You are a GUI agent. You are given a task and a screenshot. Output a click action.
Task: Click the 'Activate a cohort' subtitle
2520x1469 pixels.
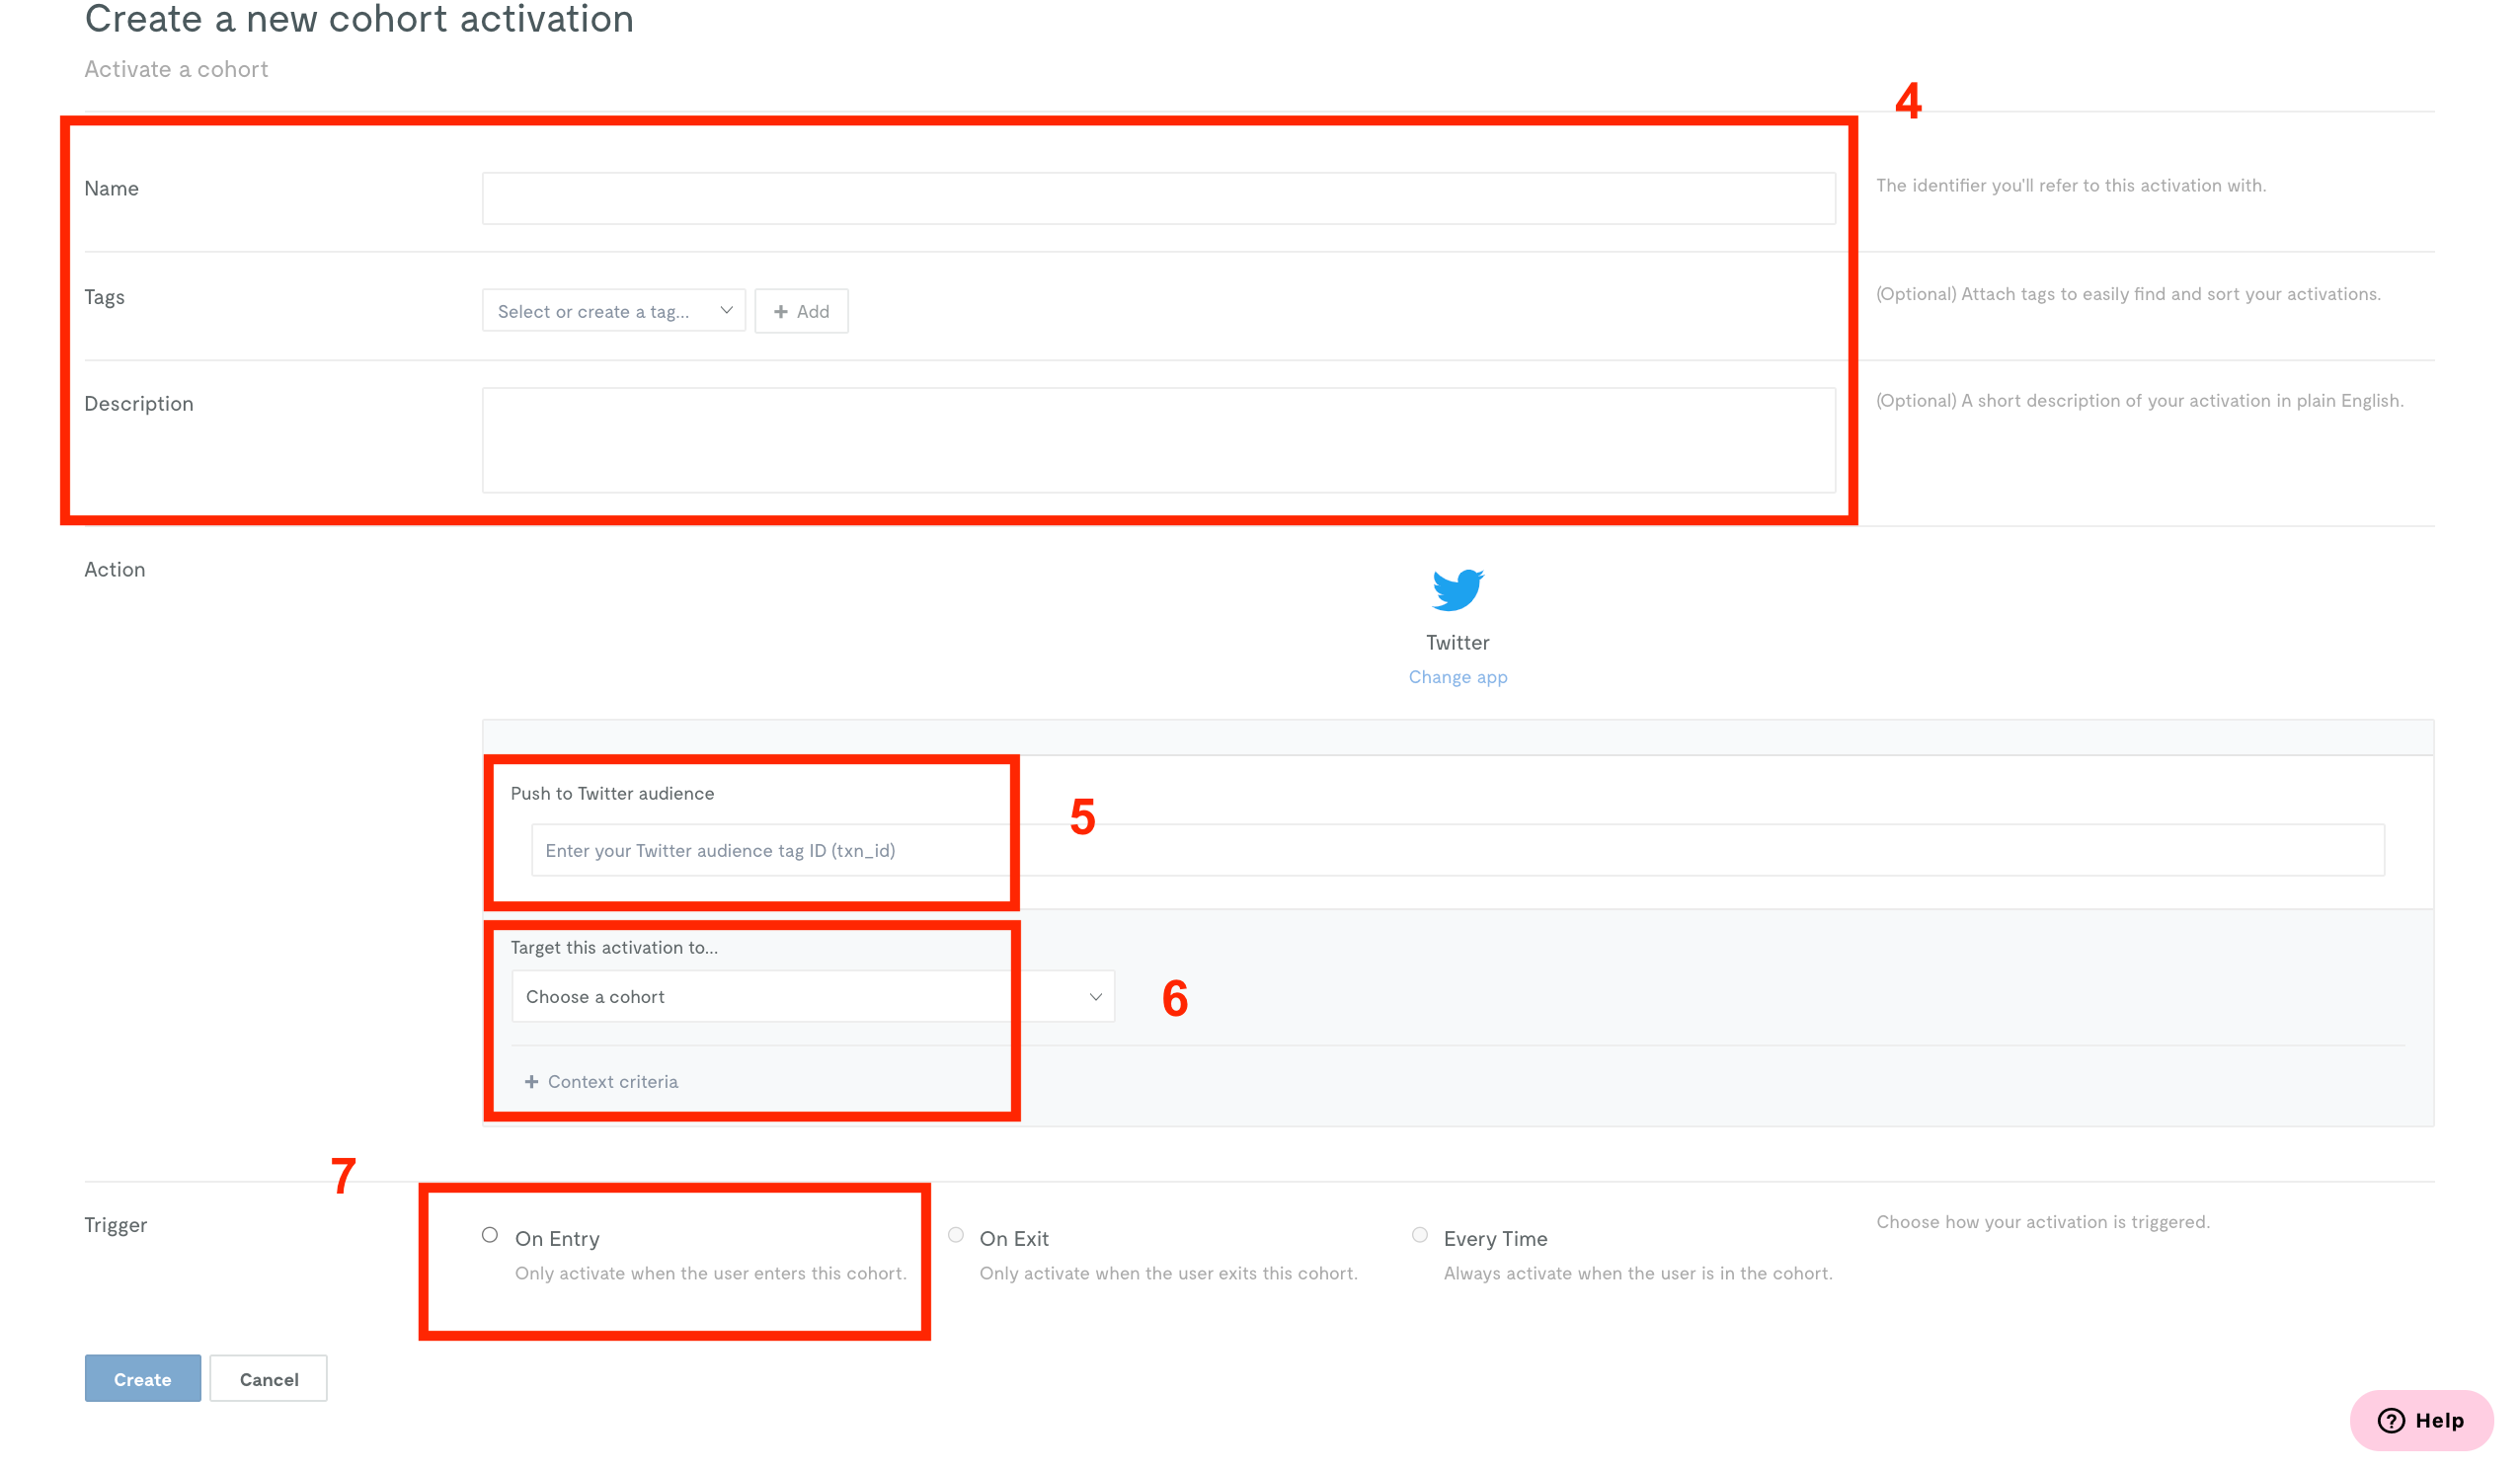tap(176, 69)
